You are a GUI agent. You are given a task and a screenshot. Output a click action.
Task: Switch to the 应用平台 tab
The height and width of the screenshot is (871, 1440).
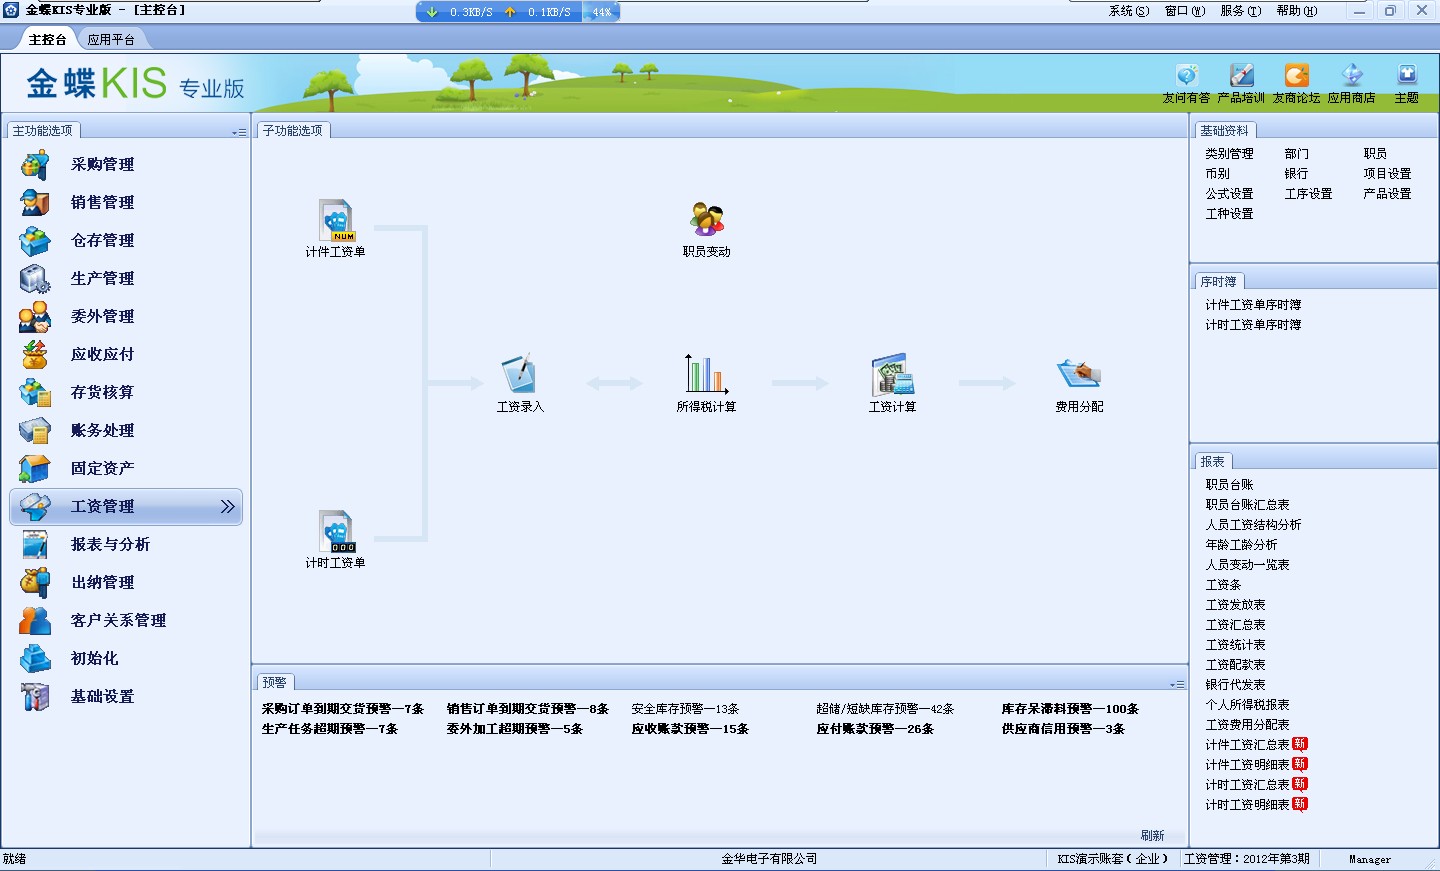pyautogui.click(x=111, y=40)
